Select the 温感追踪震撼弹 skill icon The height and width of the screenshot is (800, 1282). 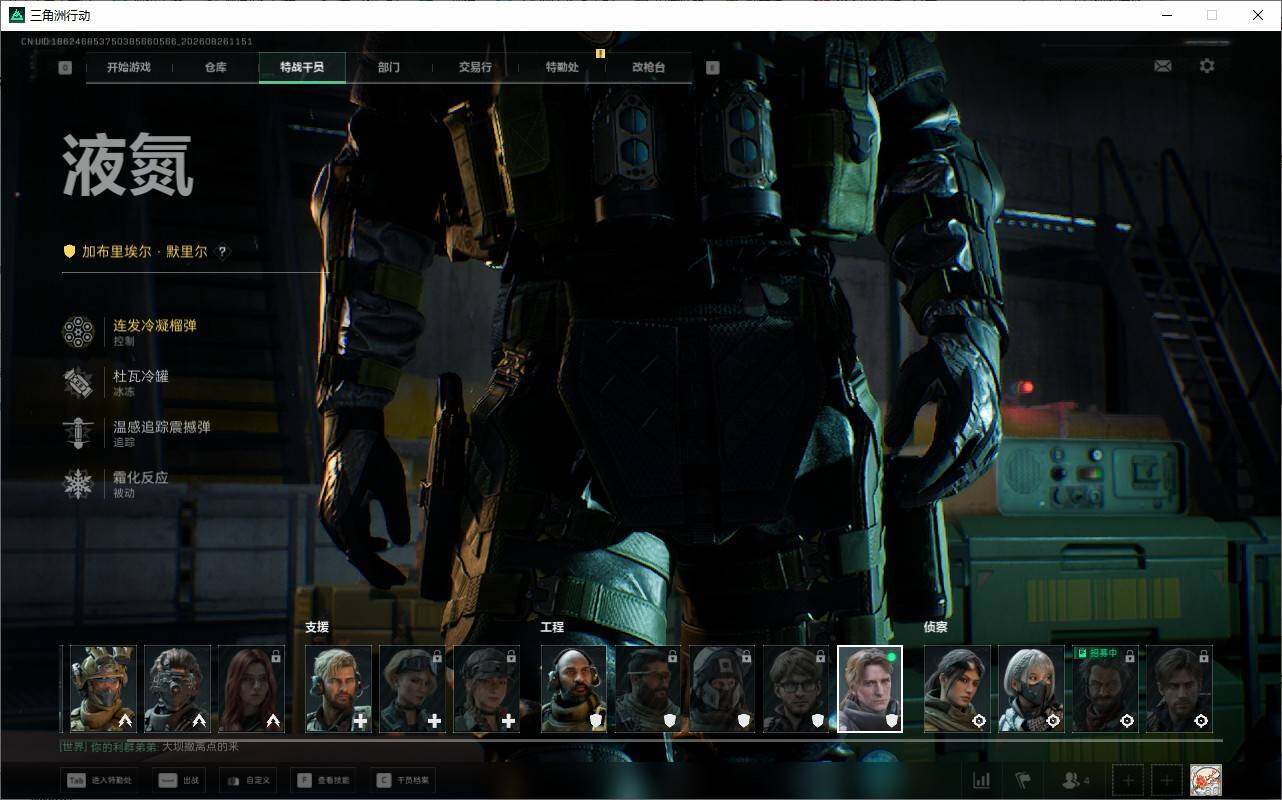tap(78, 433)
